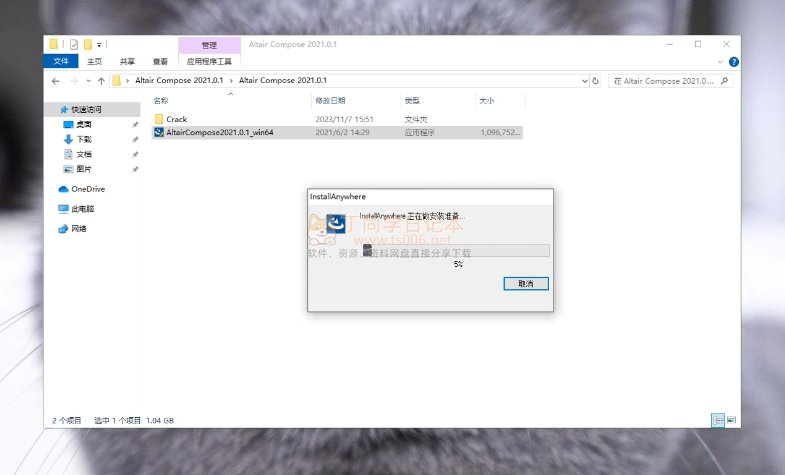Click the Forward navigation arrow
The width and height of the screenshot is (785, 475).
pyautogui.click(x=74, y=81)
